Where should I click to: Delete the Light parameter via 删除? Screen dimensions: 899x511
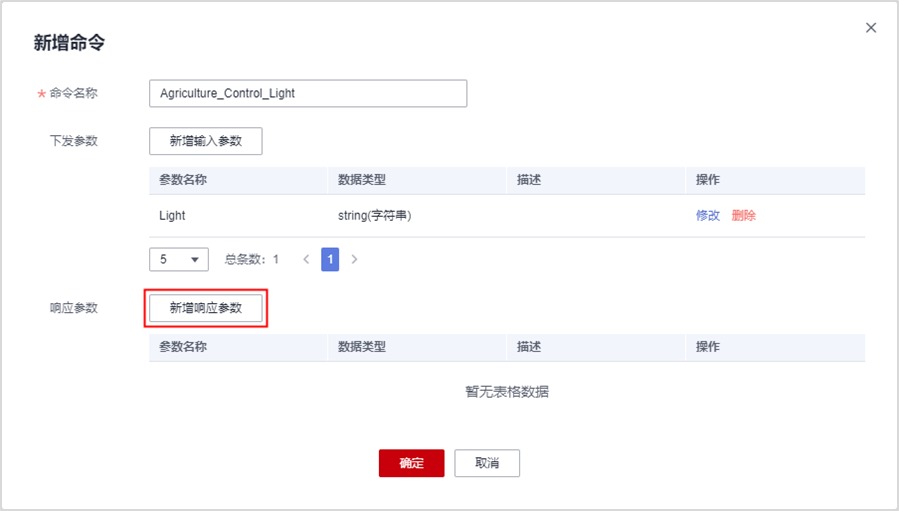coord(744,215)
